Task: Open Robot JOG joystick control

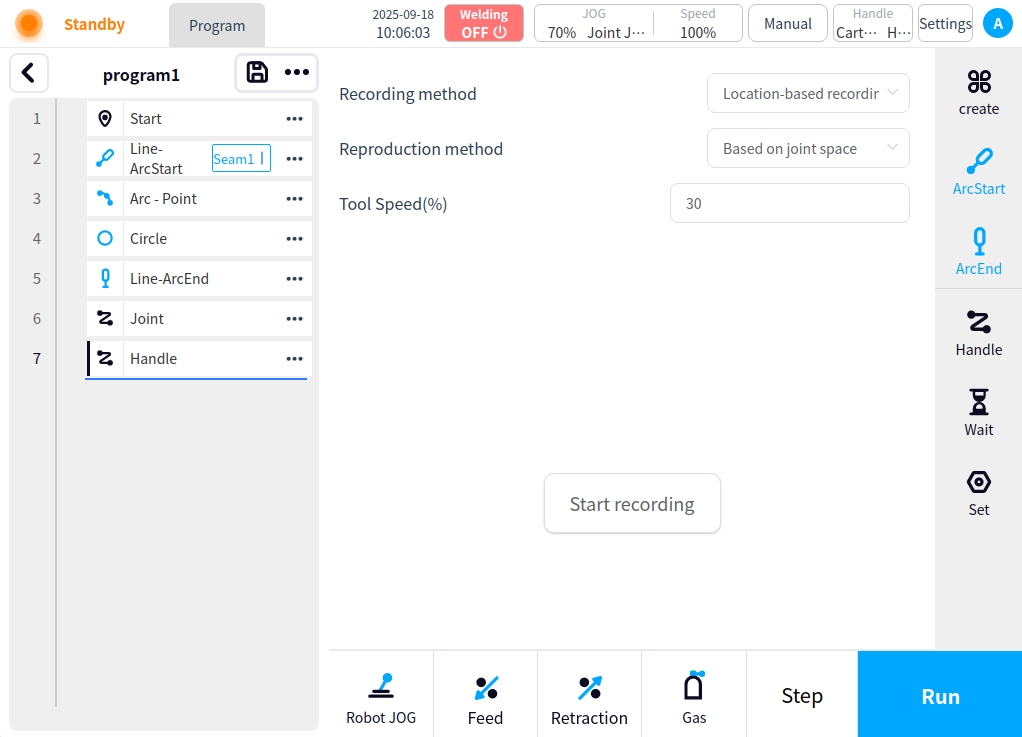Action: click(x=381, y=696)
